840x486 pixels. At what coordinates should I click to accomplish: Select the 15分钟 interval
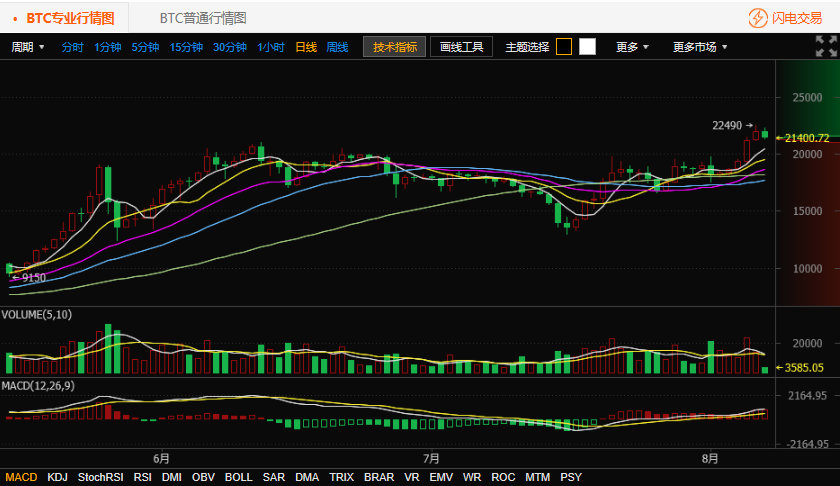pyautogui.click(x=186, y=47)
